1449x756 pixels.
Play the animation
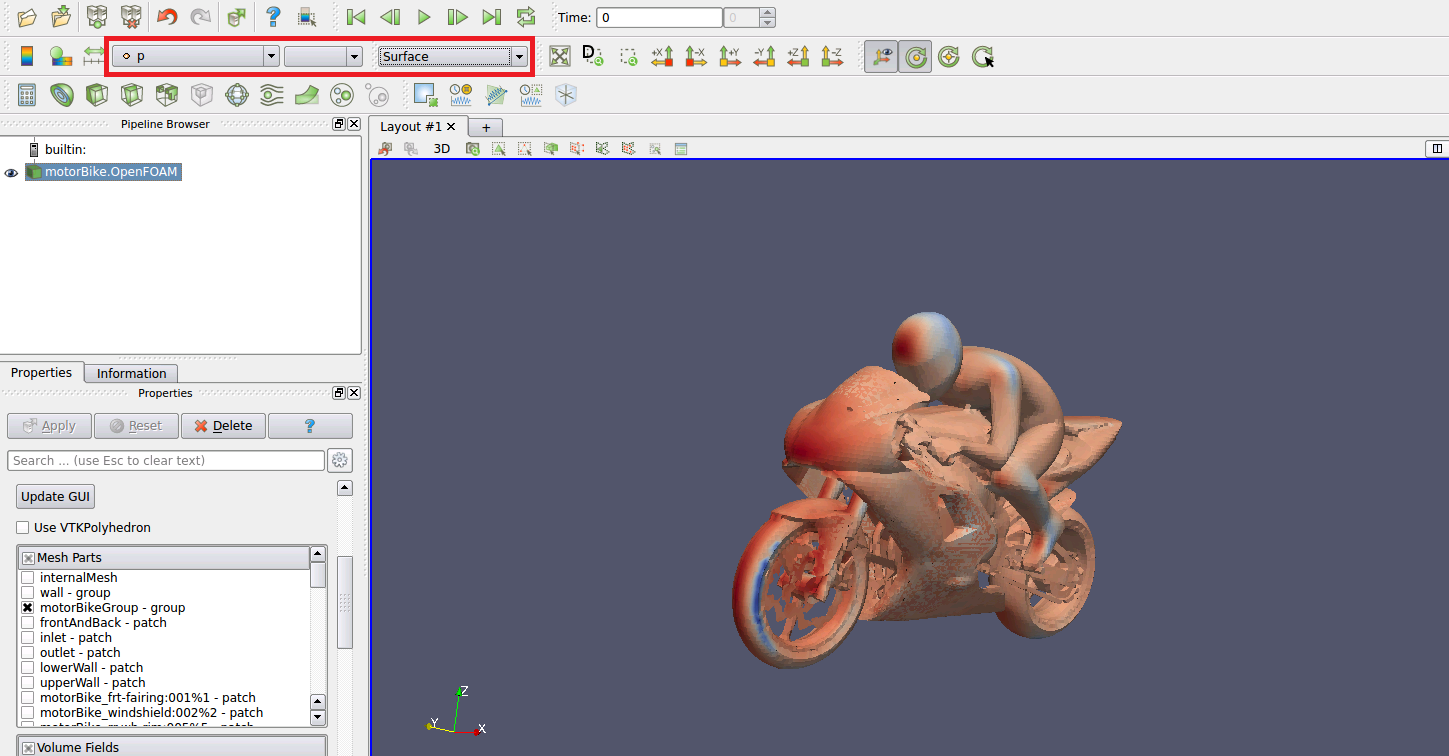(424, 17)
